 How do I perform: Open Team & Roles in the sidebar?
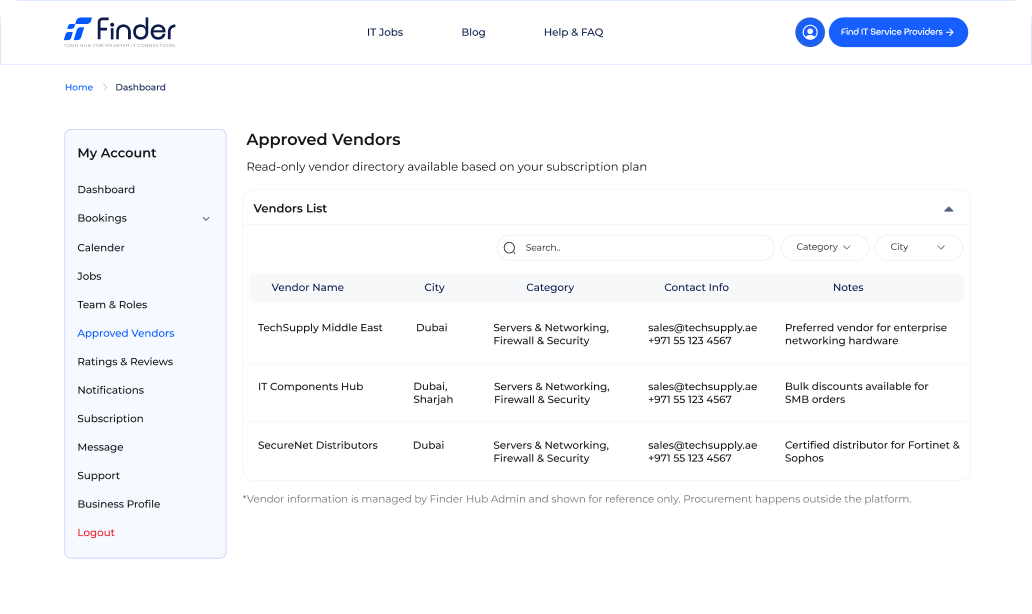point(112,305)
